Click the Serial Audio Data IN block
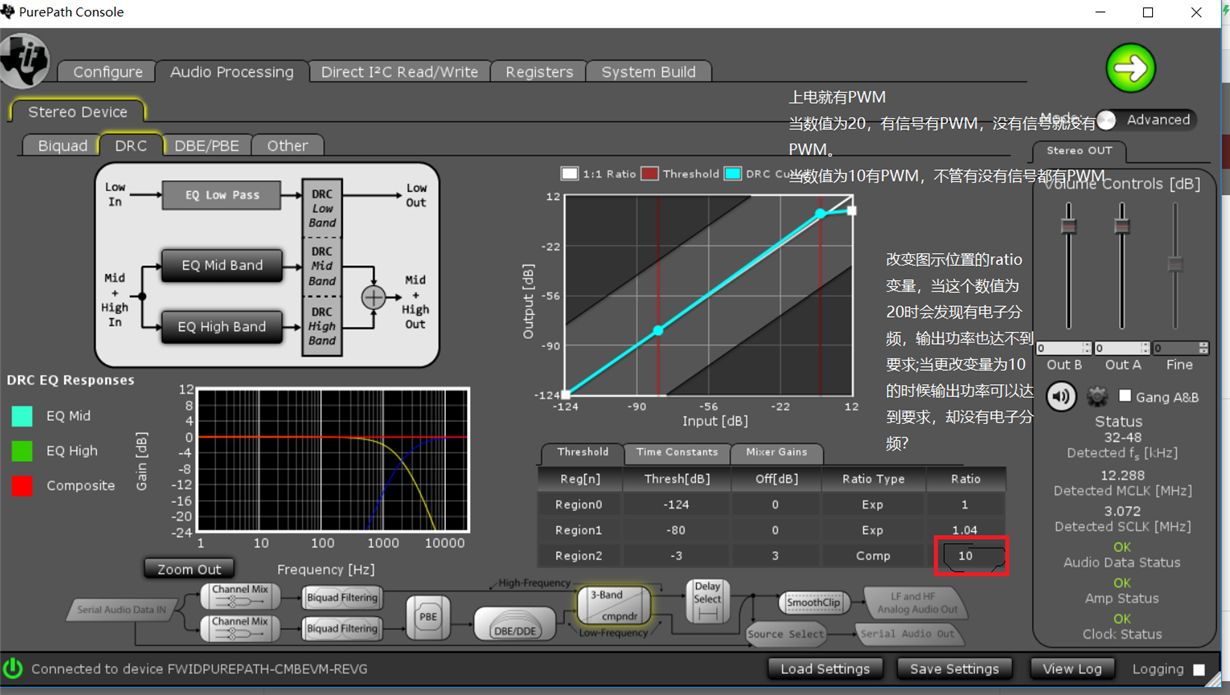The width and height of the screenshot is (1230, 695). click(x=121, y=609)
